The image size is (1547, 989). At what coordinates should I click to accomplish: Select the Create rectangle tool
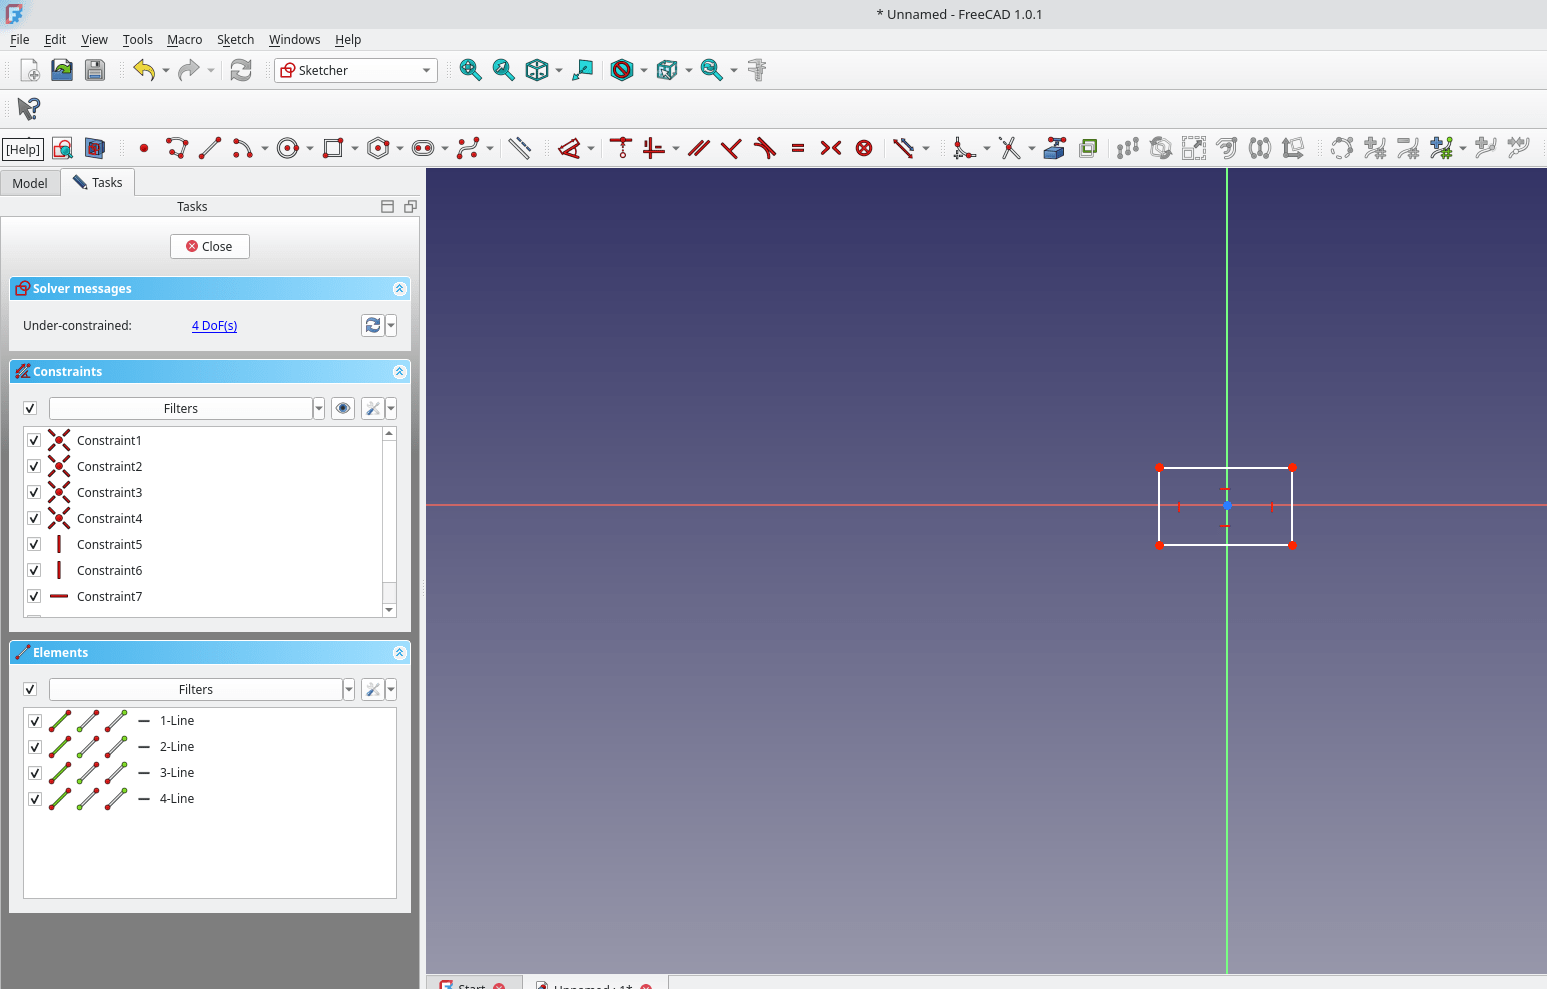333,149
